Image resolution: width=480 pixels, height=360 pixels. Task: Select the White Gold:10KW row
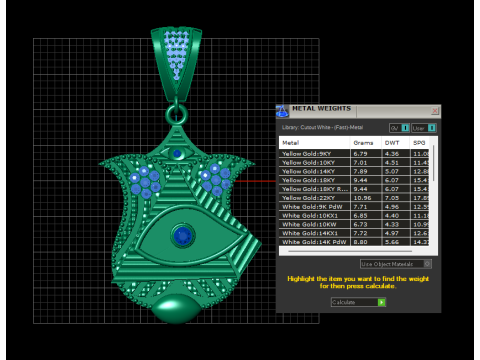tap(354, 224)
